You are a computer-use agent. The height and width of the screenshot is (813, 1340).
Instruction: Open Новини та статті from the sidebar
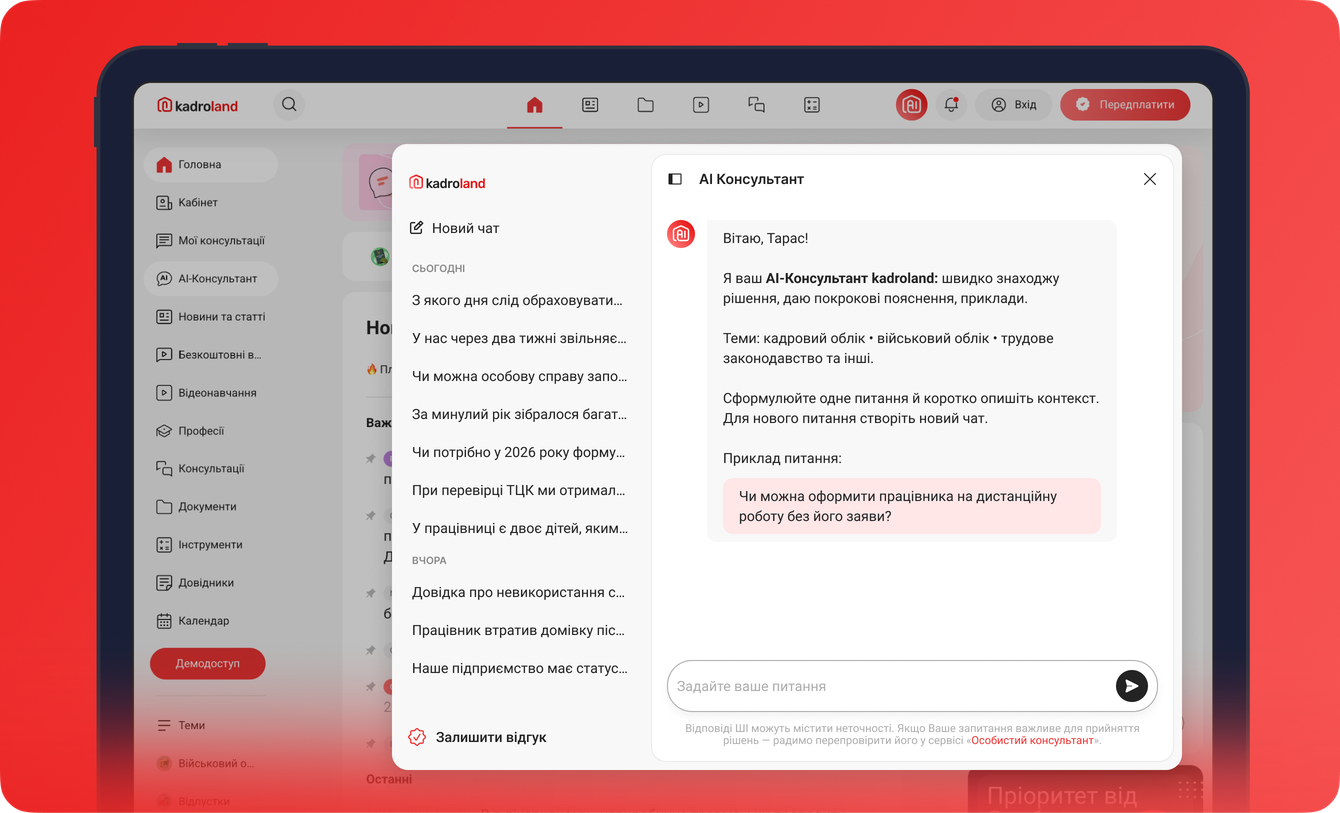[213, 316]
